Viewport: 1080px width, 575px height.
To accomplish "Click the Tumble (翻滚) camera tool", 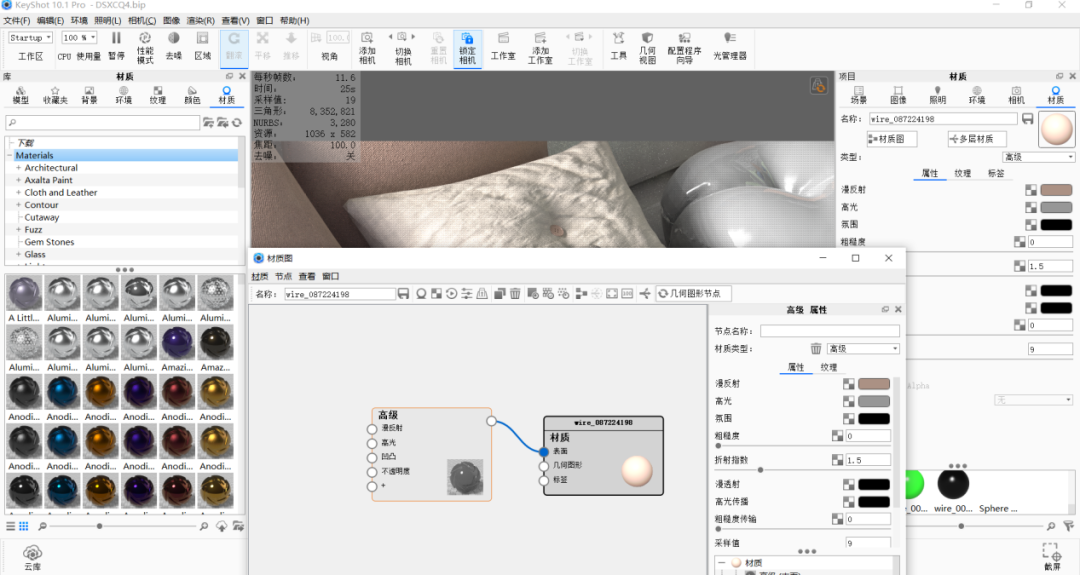I will coord(234,47).
